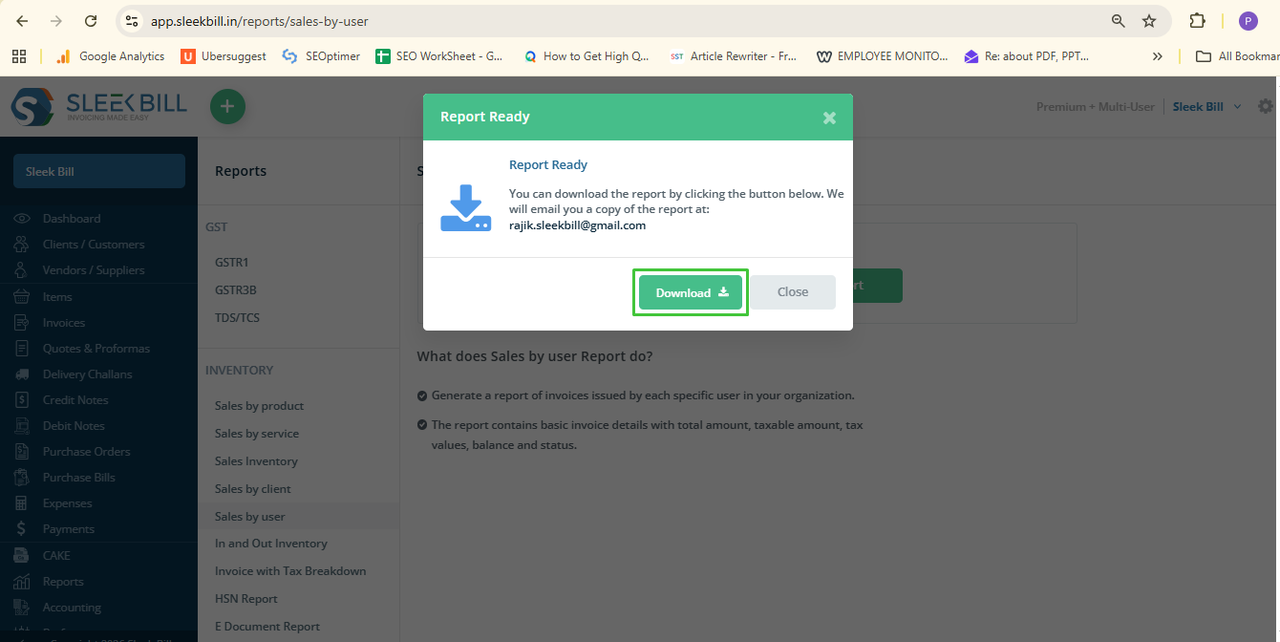This screenshot has width=1280, height=642.
Task: Go to Invoices in sidebar
Action: (x=63, y=322)
